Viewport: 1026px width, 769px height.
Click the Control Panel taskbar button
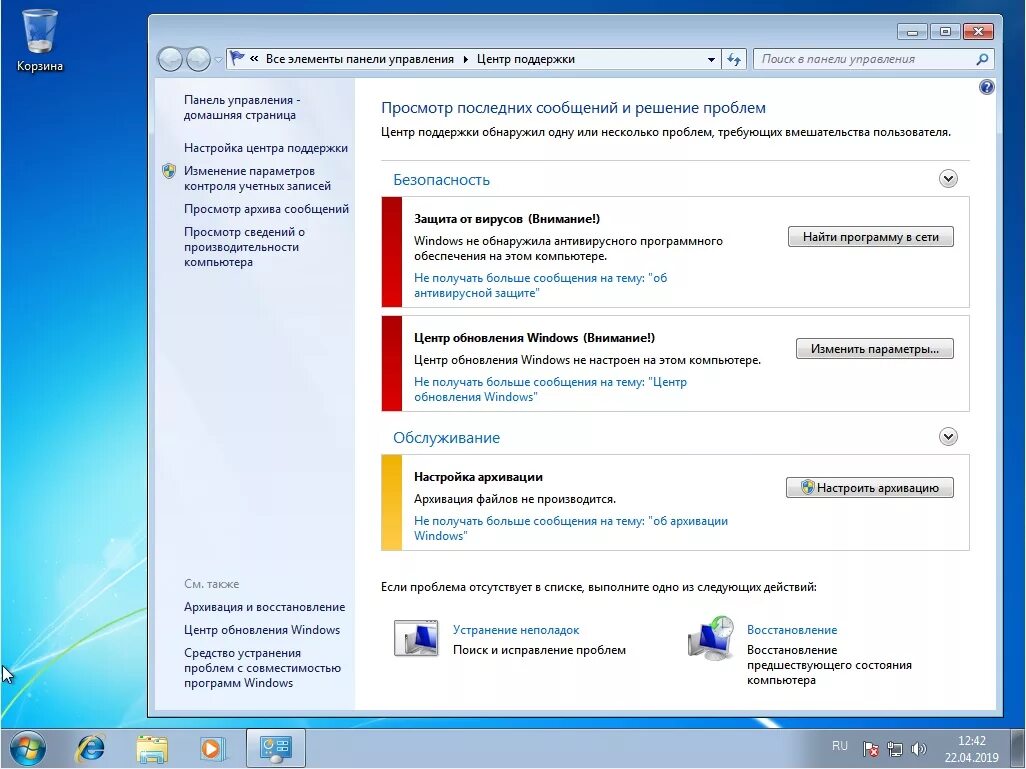pyautogui.click(x=275, y=748)
